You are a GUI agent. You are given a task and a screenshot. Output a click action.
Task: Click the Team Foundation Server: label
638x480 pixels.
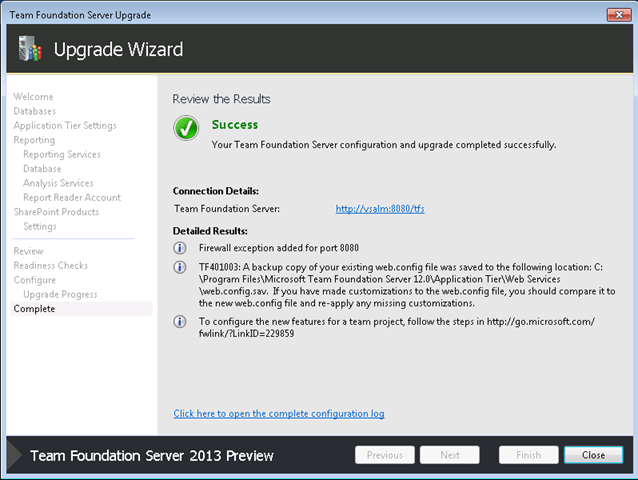tap(227, 209)
